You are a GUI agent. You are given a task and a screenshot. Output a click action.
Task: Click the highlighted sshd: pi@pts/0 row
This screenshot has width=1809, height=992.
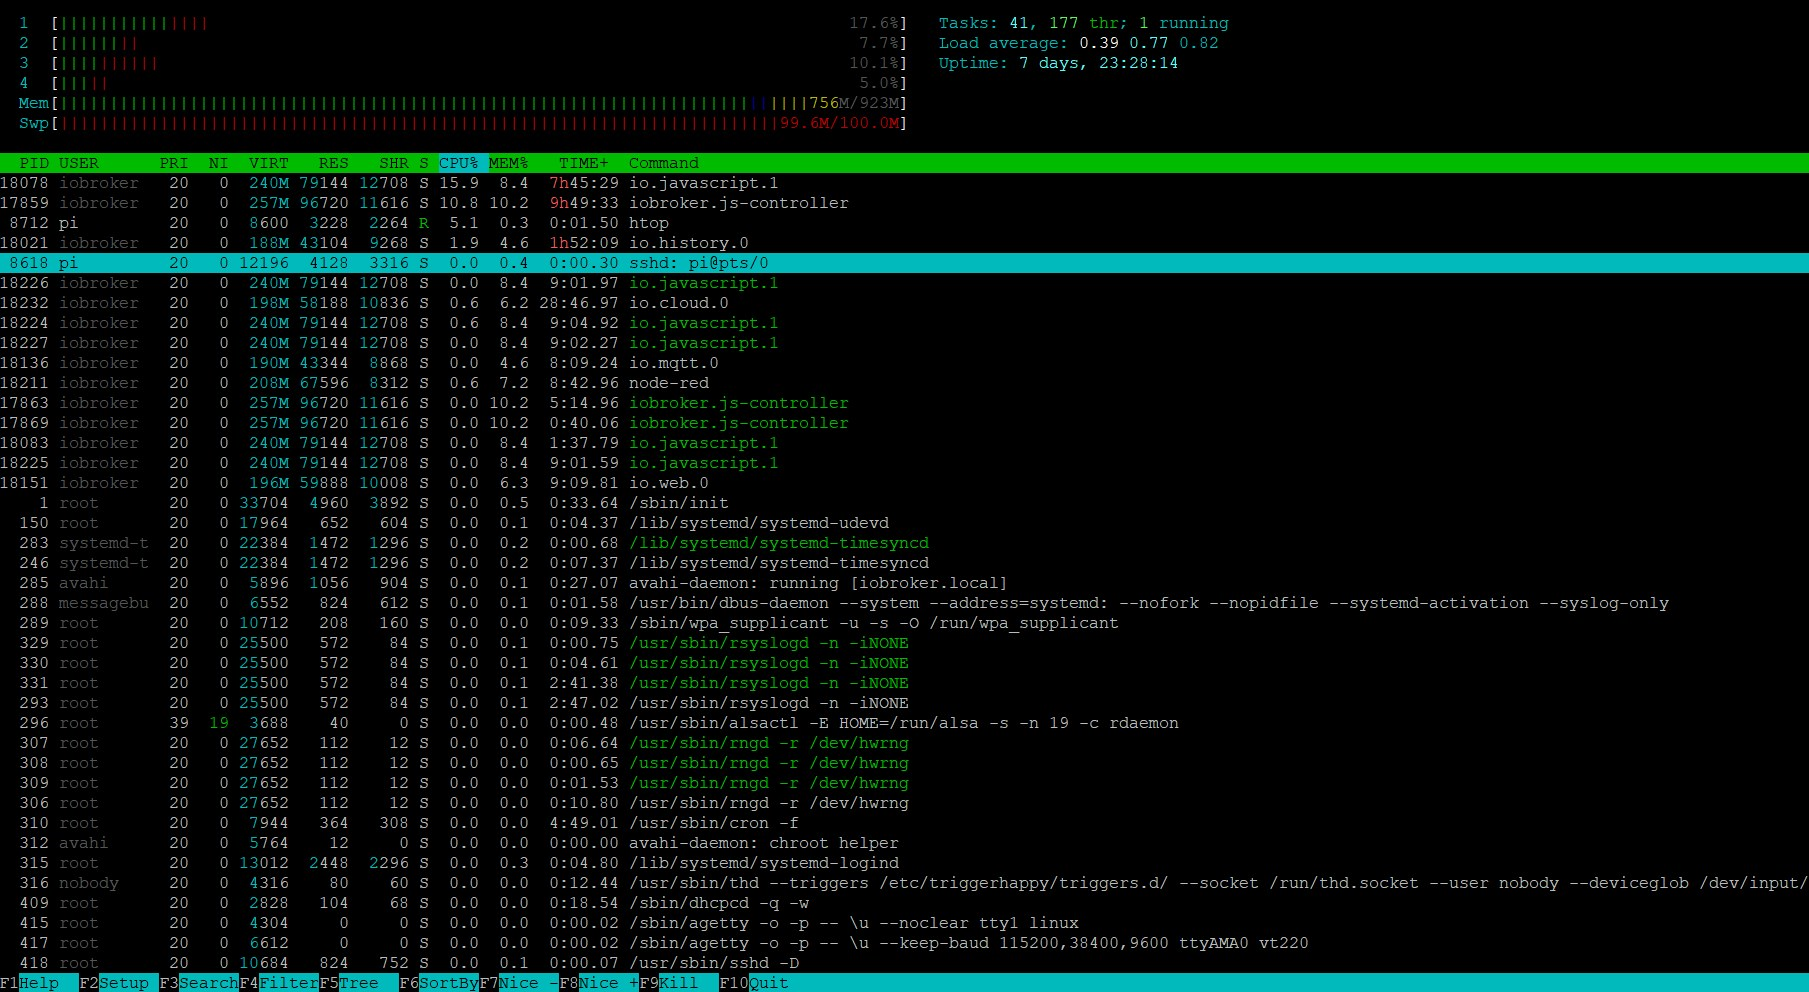(904, 263)
